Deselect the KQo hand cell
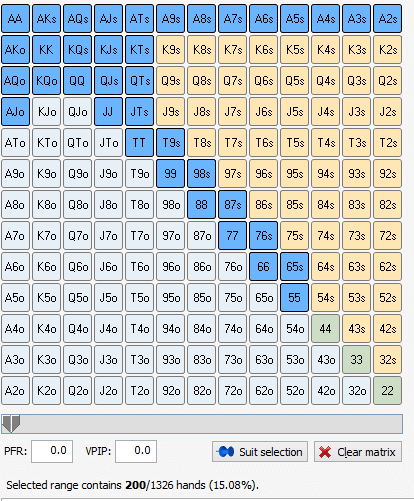The width and height of the screenshot is (414, 501). [x=46, y=81]
